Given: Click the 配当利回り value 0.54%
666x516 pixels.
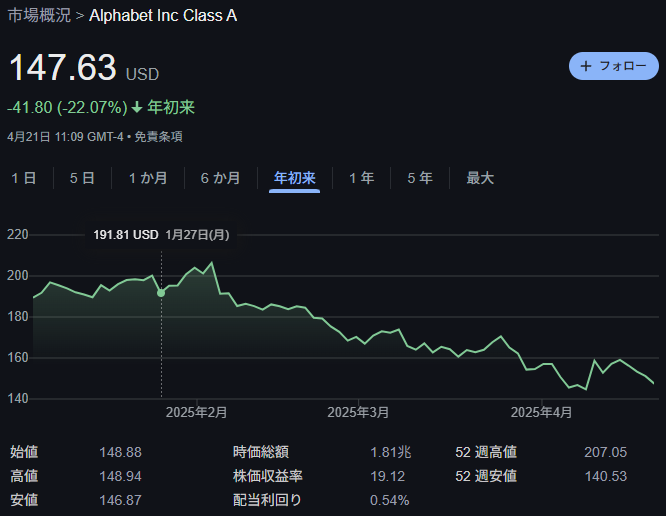Looking at the screenshot, I should [x=389, y=500].
